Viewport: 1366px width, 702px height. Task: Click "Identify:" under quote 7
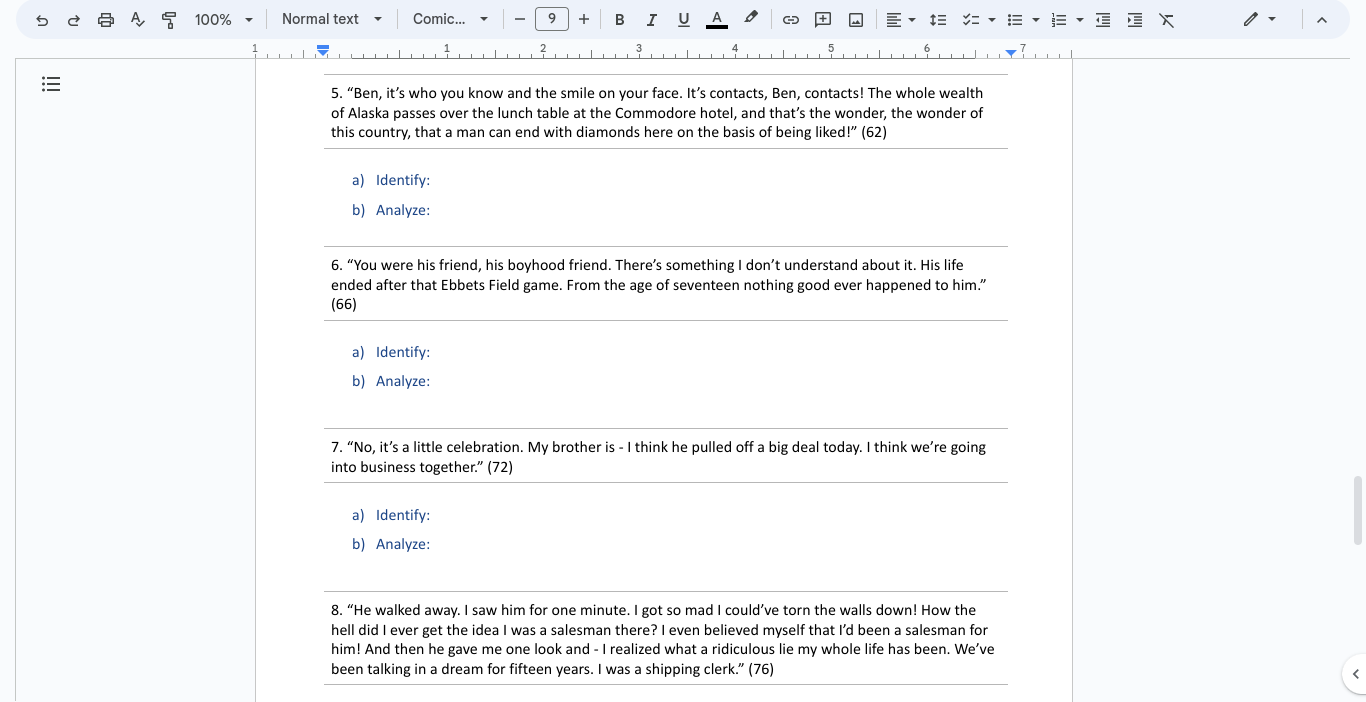tap(403, 515)
